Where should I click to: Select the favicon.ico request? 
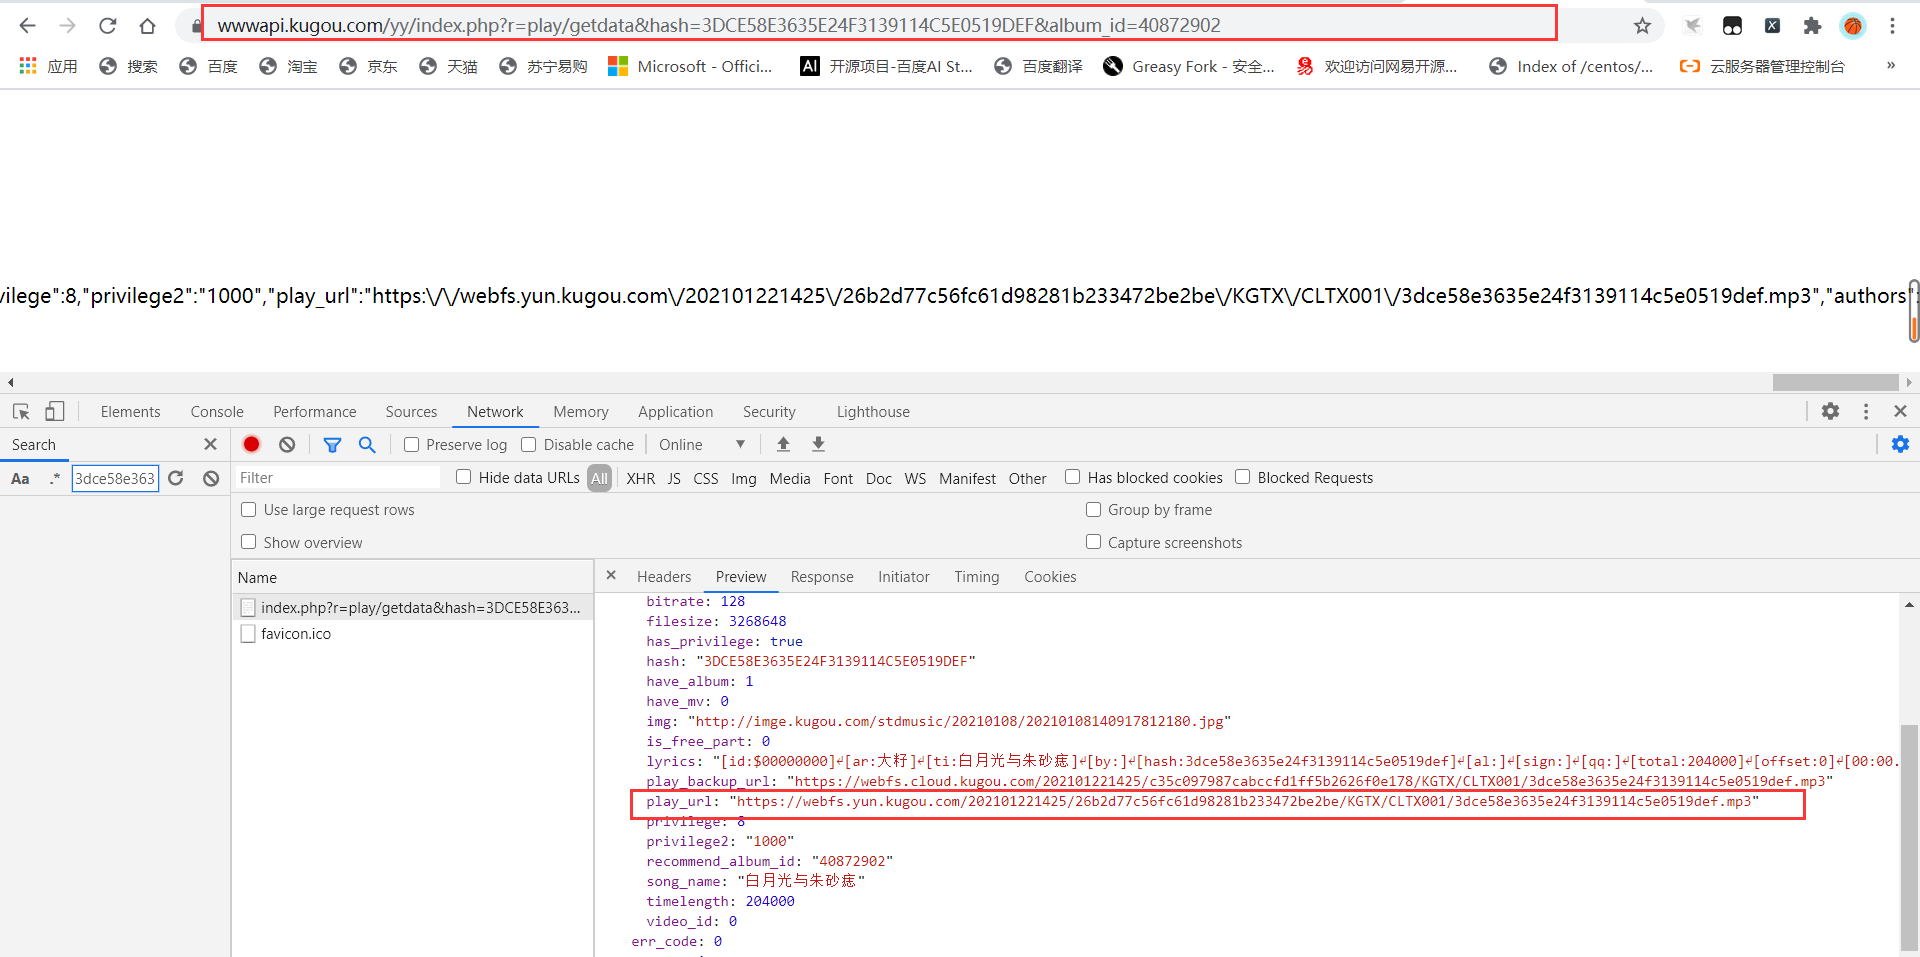[x=296, y=633]
